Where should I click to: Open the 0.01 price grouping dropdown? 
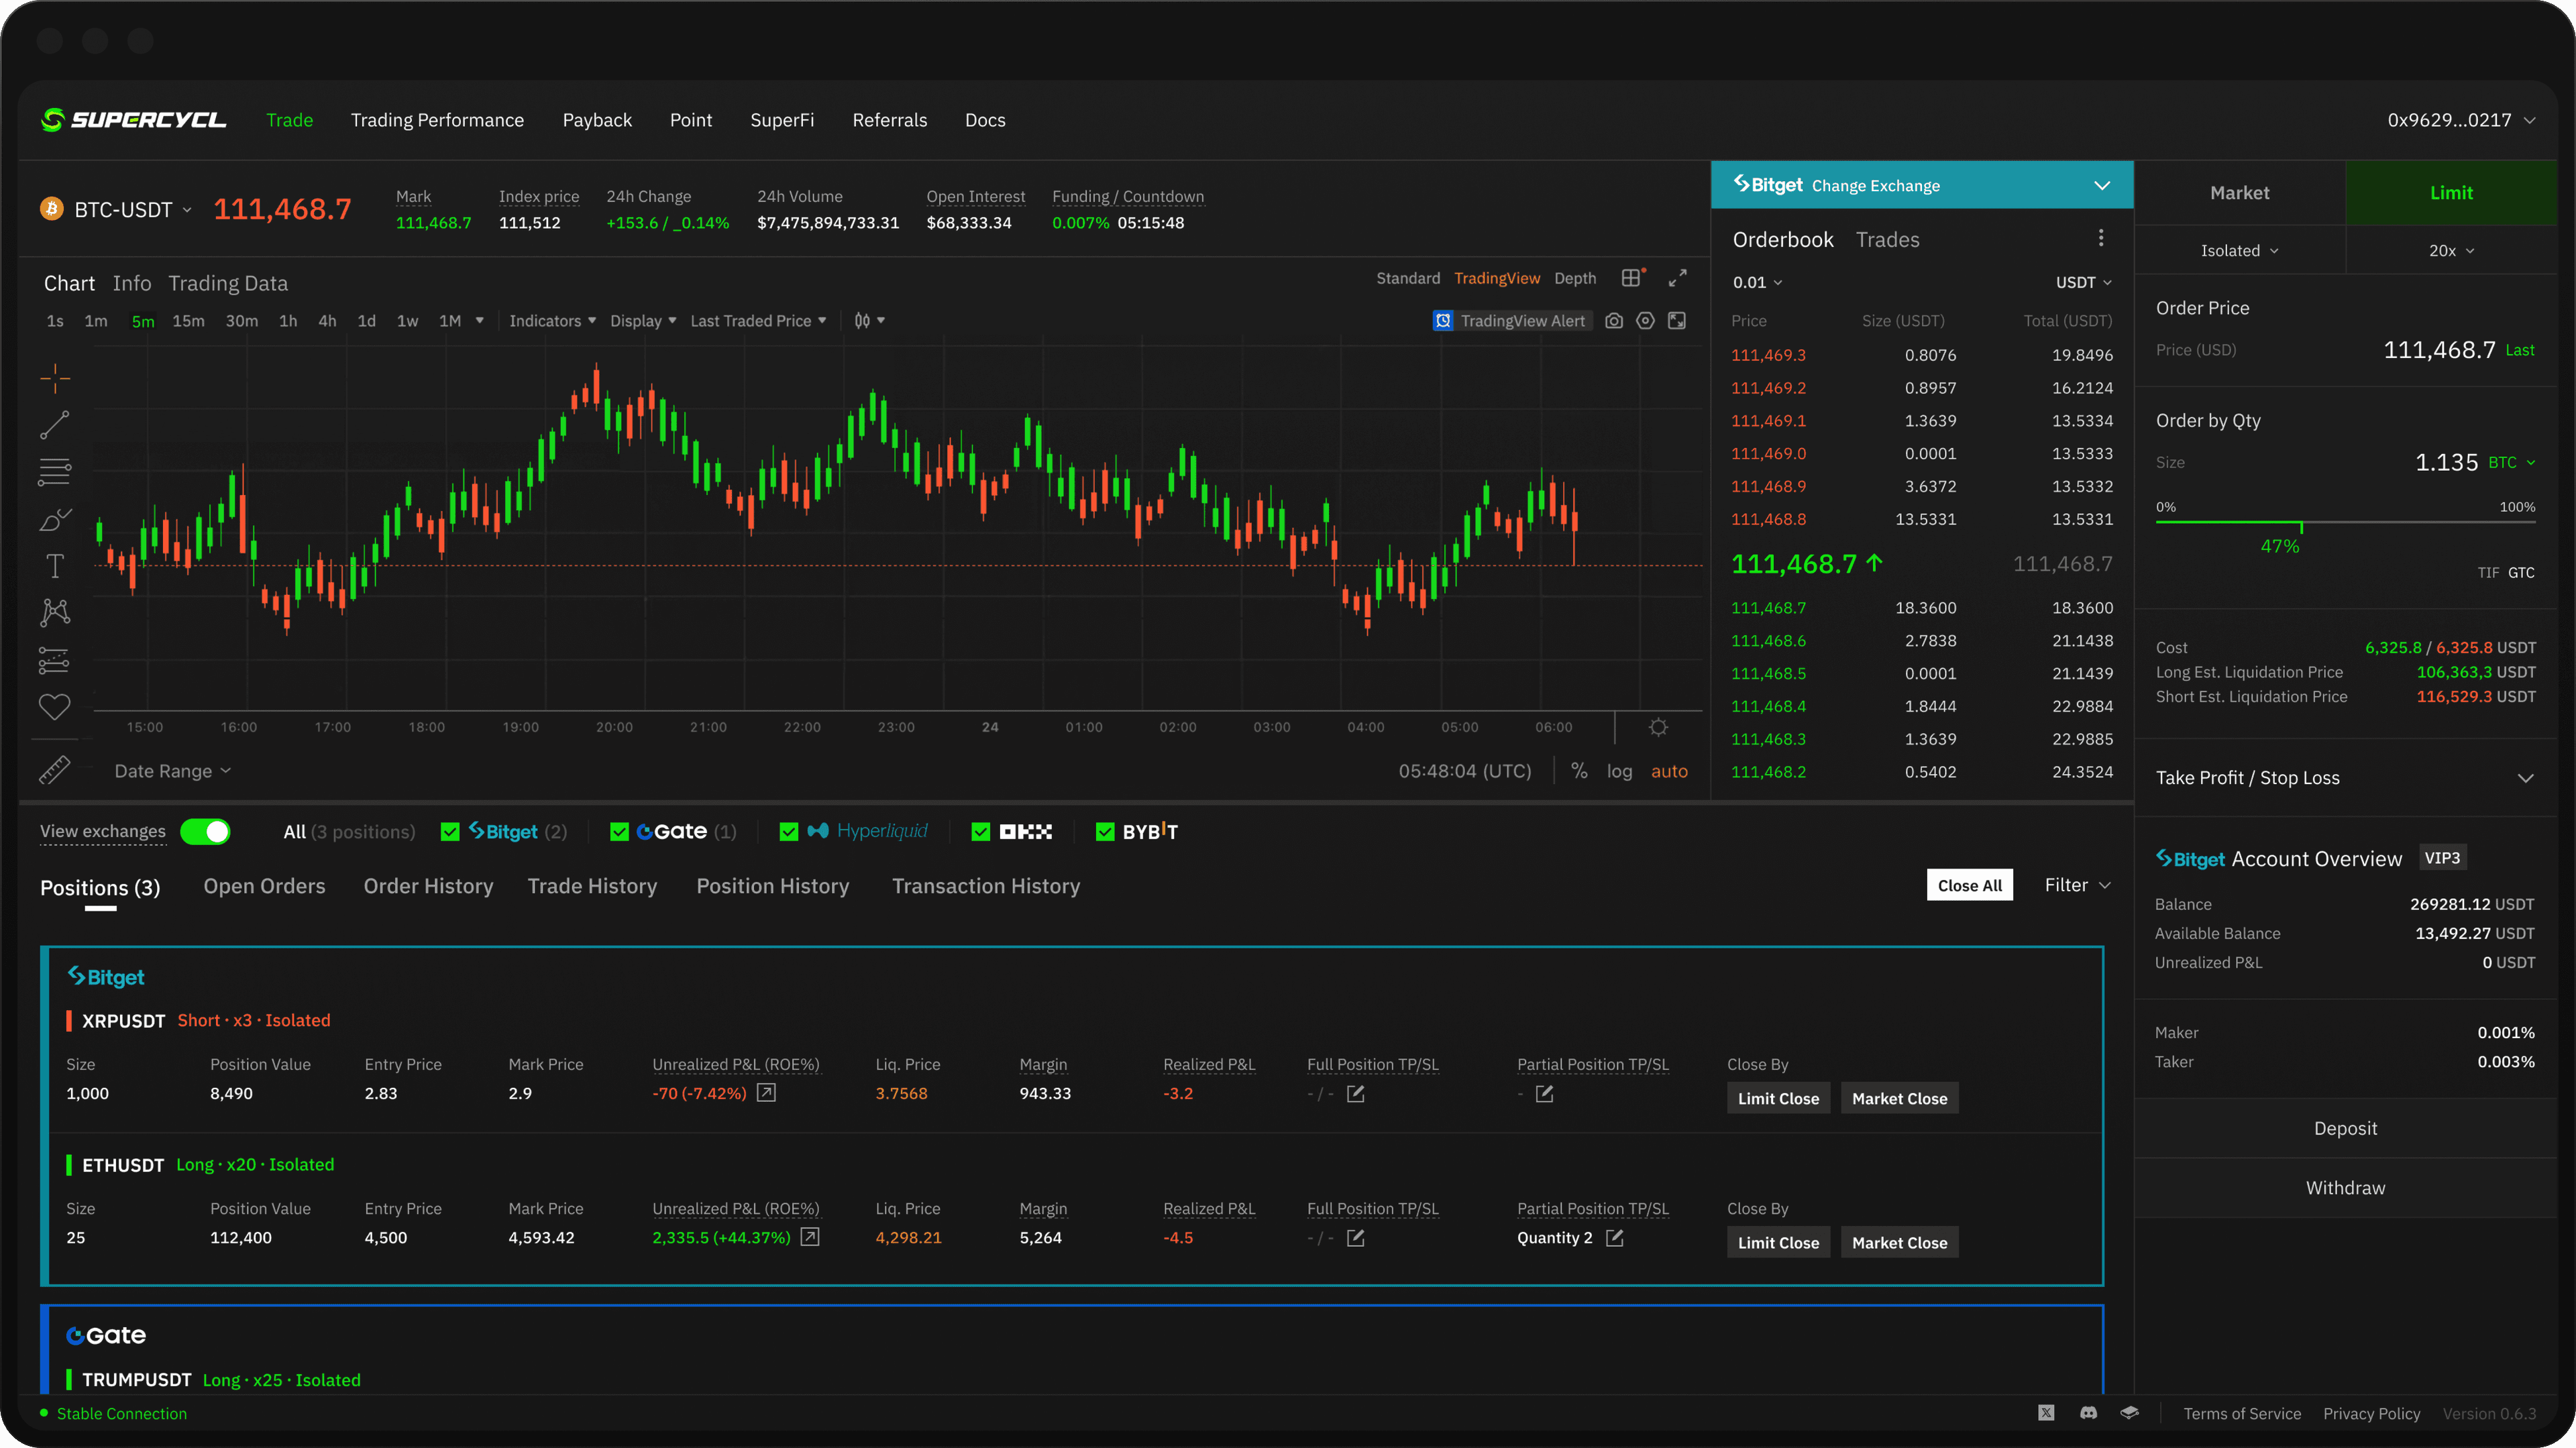(1757, 283)
